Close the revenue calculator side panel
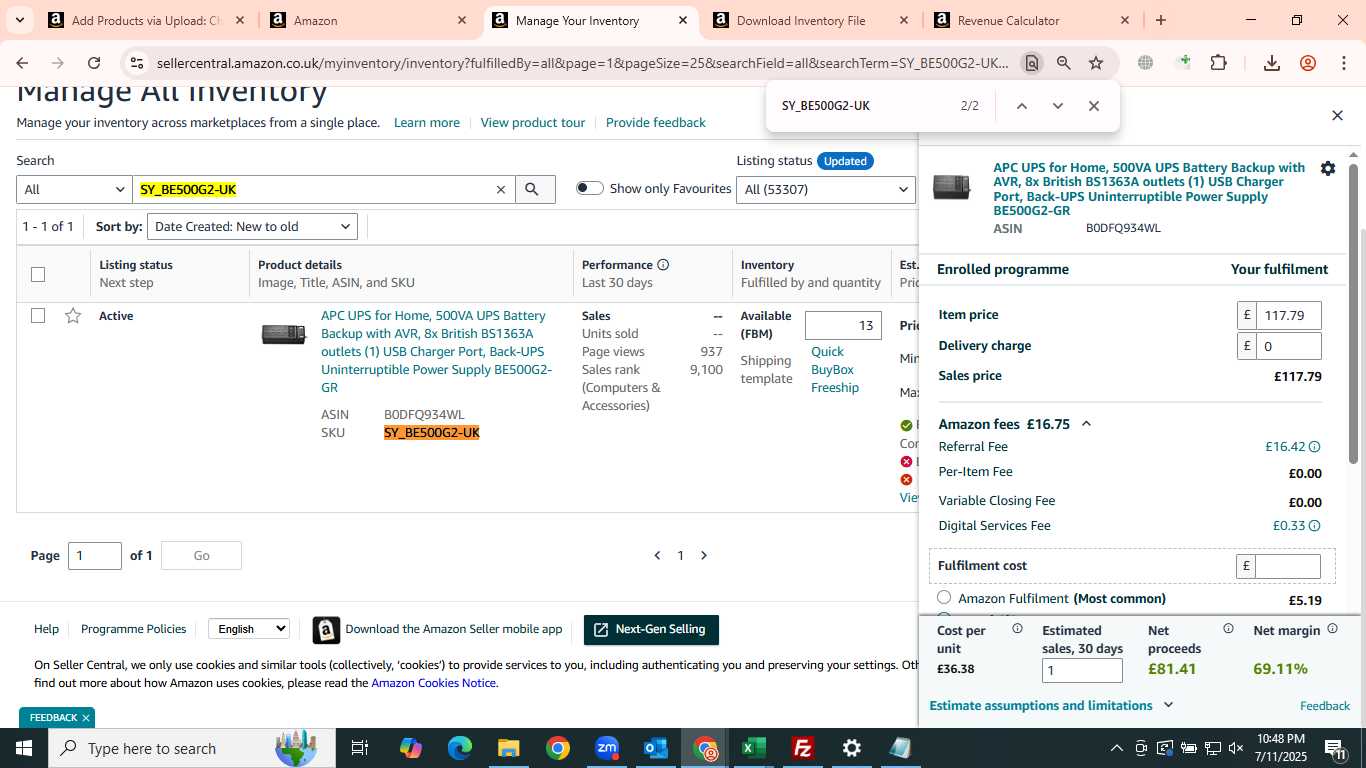 tap(1337, 115)
